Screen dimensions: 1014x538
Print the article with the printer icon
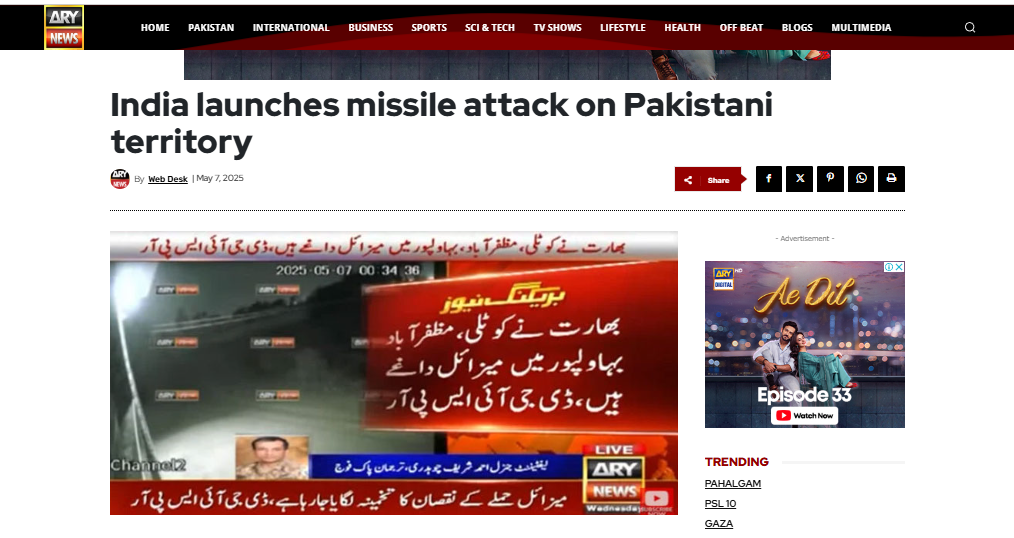click(891, 179)
